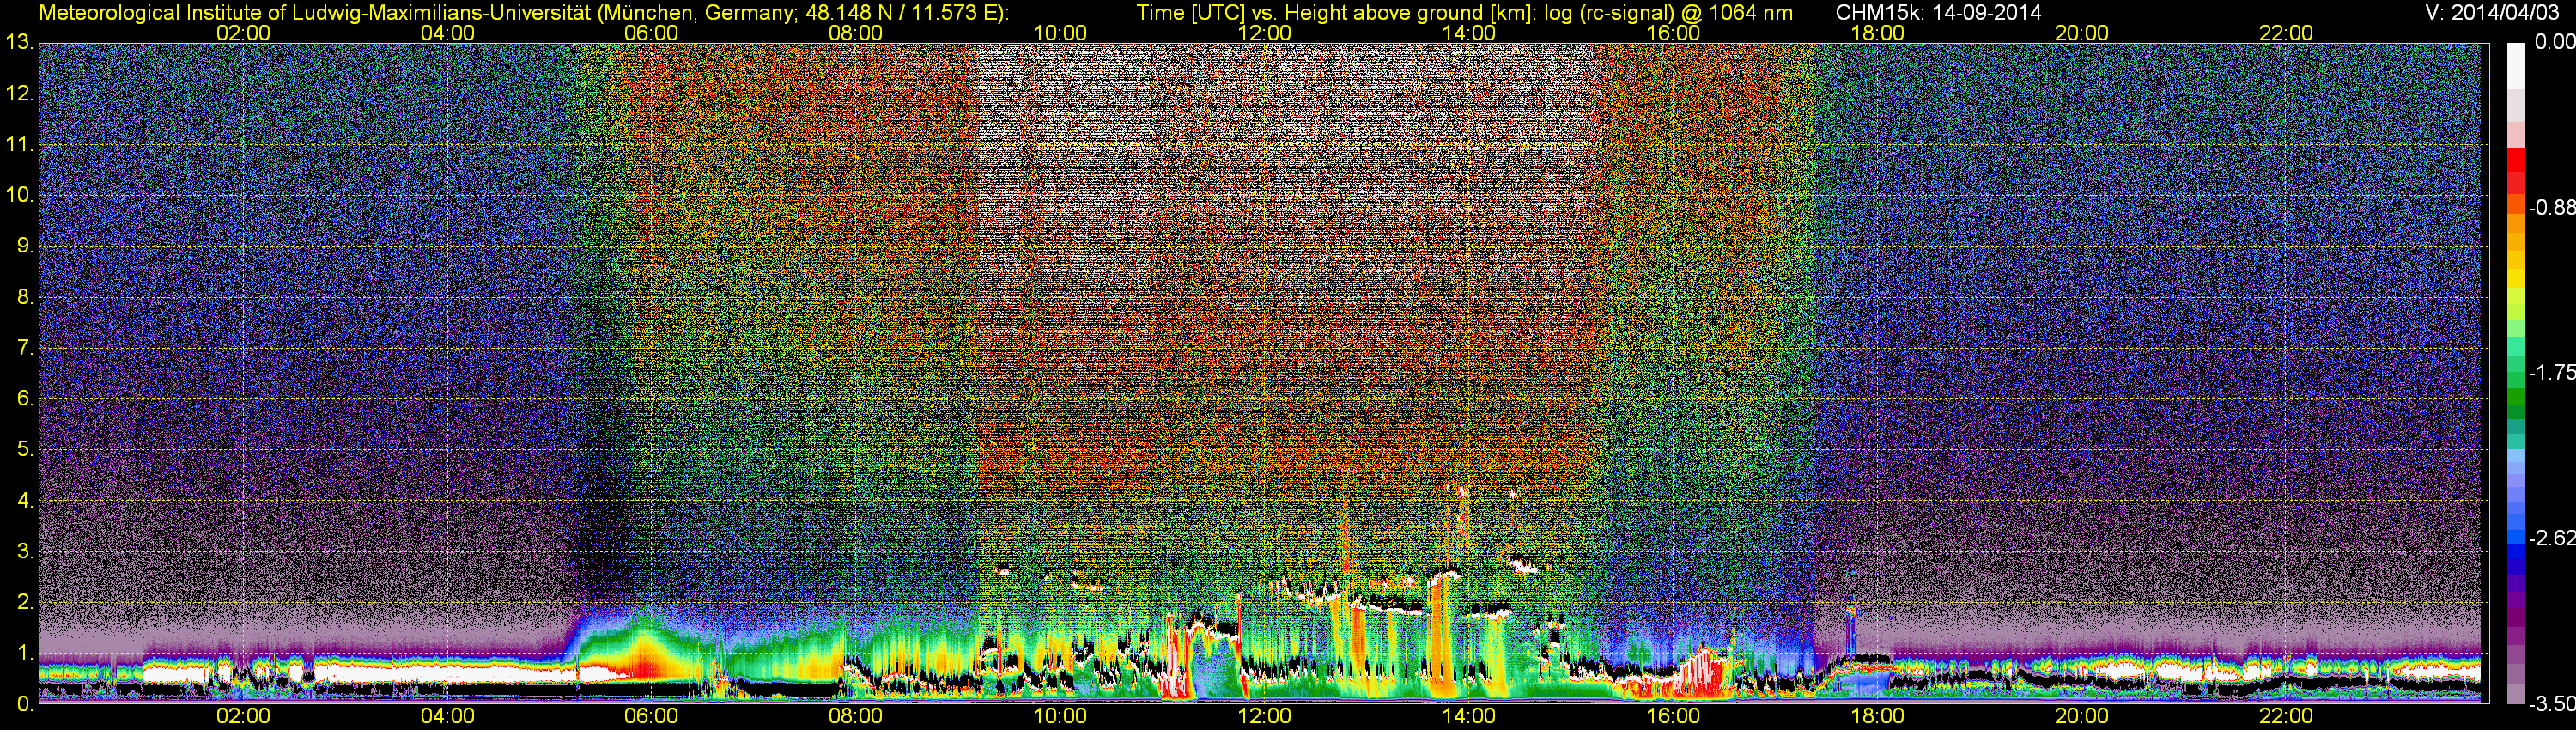The height and width of the screenshot is (730, 2576).
Task: Click the 14:00 label on the bottom time axis
Action: pyautogui.click(x=1469, y=716)
